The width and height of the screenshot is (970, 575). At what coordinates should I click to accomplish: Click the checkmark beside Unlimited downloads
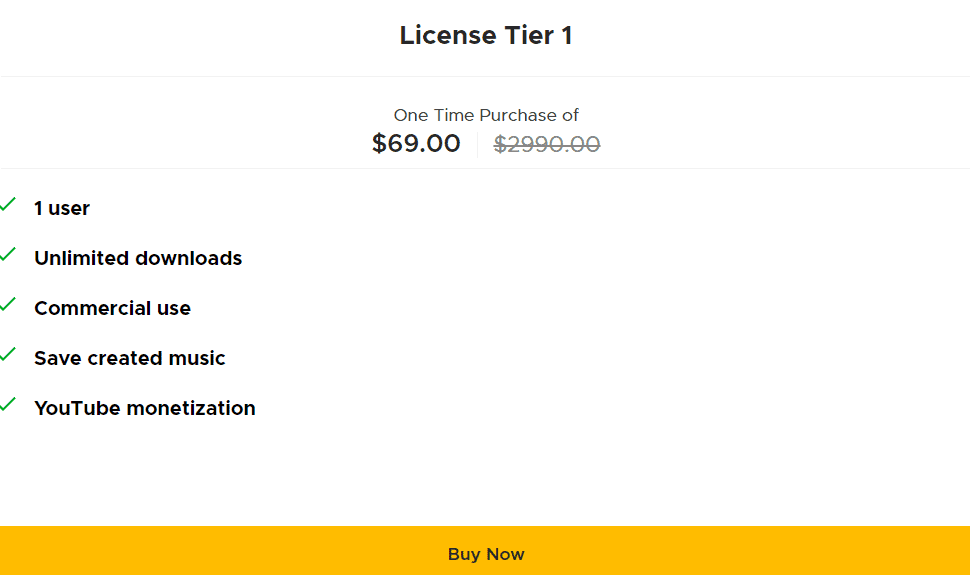8,255
